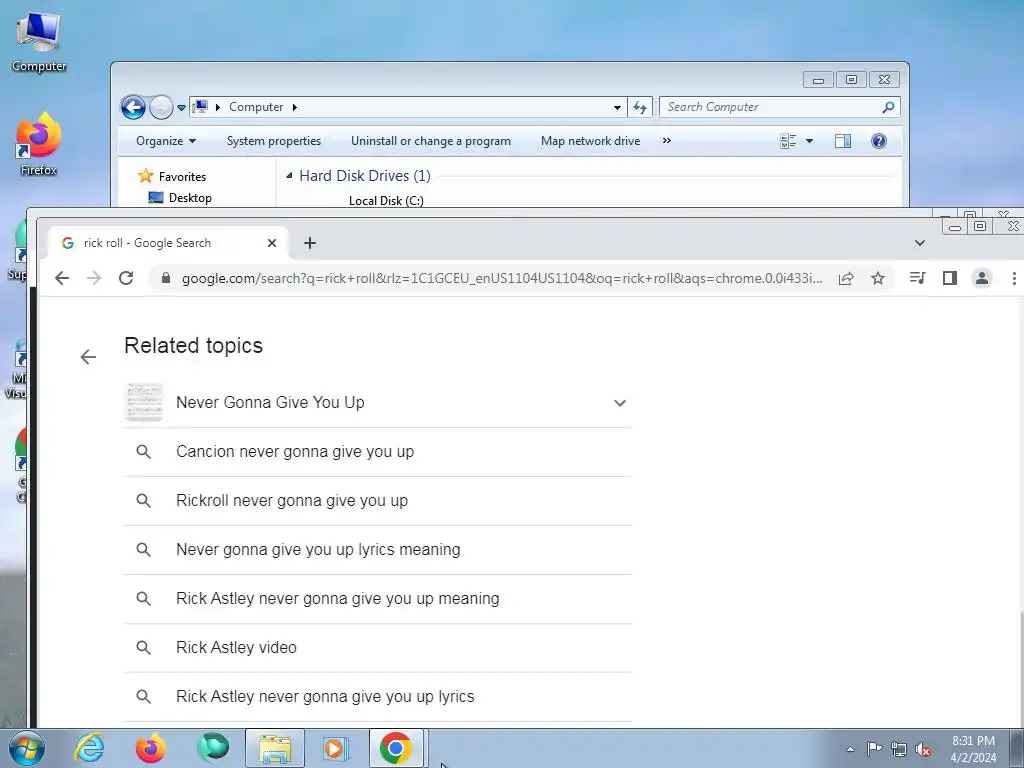Open Chrome side panel
The width and height of the screenshot is (1024, 768).
click(x=950, y=278)
